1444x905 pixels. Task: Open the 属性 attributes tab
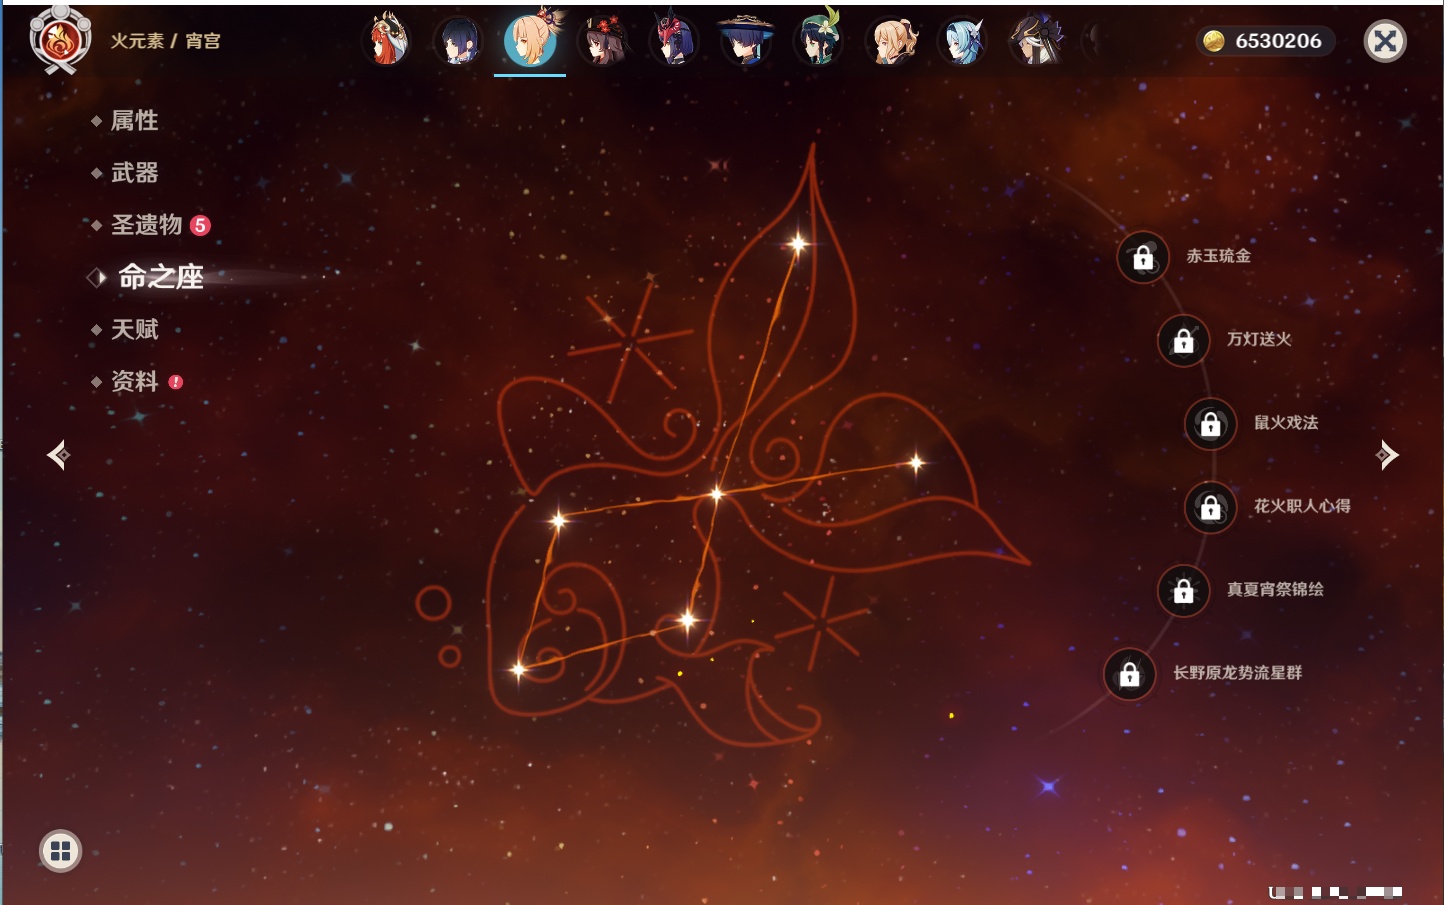coord(134,121)
